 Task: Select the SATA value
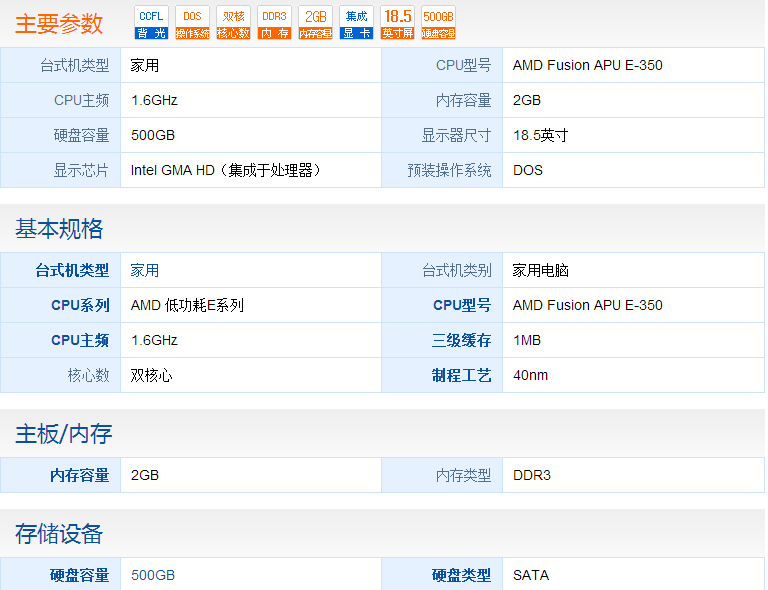pyautogui.click(x=530, y=575)
